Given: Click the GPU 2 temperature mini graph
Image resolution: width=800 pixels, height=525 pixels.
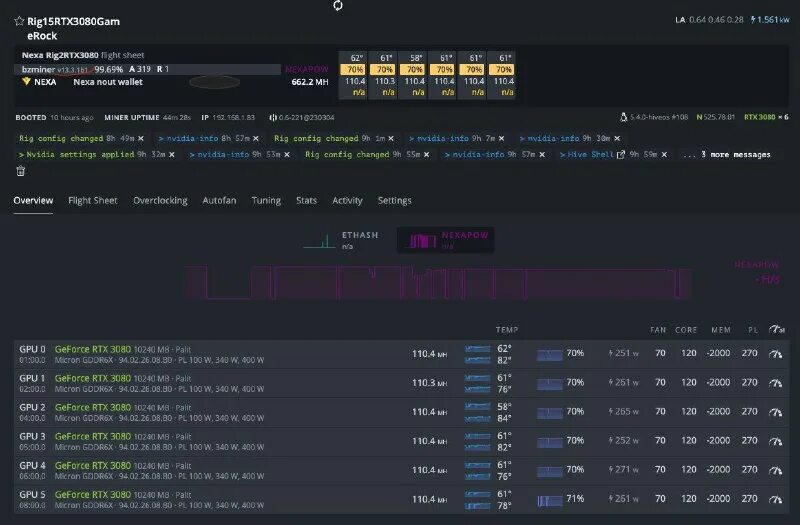Looking at the screenshot, I should tap(478, 413).
